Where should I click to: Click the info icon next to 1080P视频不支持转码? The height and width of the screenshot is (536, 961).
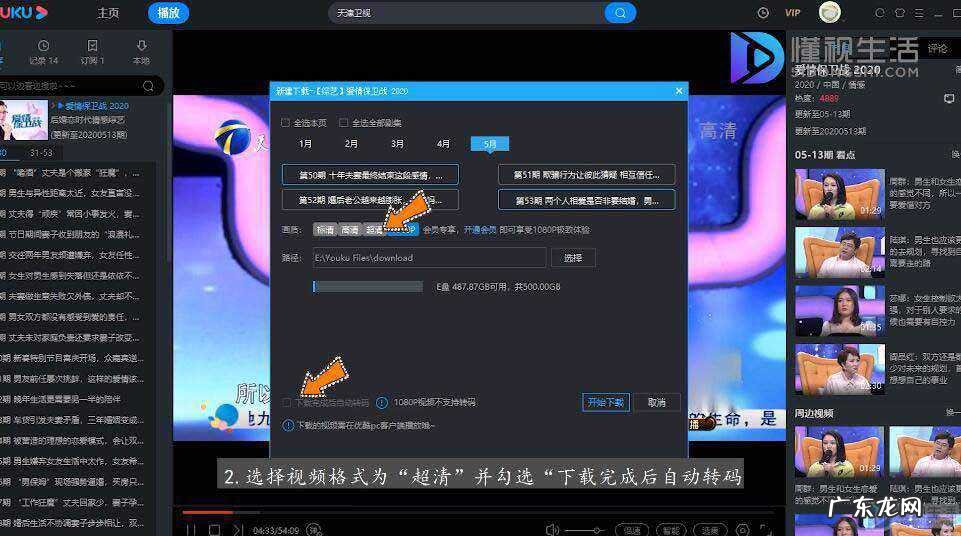(x=381, y=402)
